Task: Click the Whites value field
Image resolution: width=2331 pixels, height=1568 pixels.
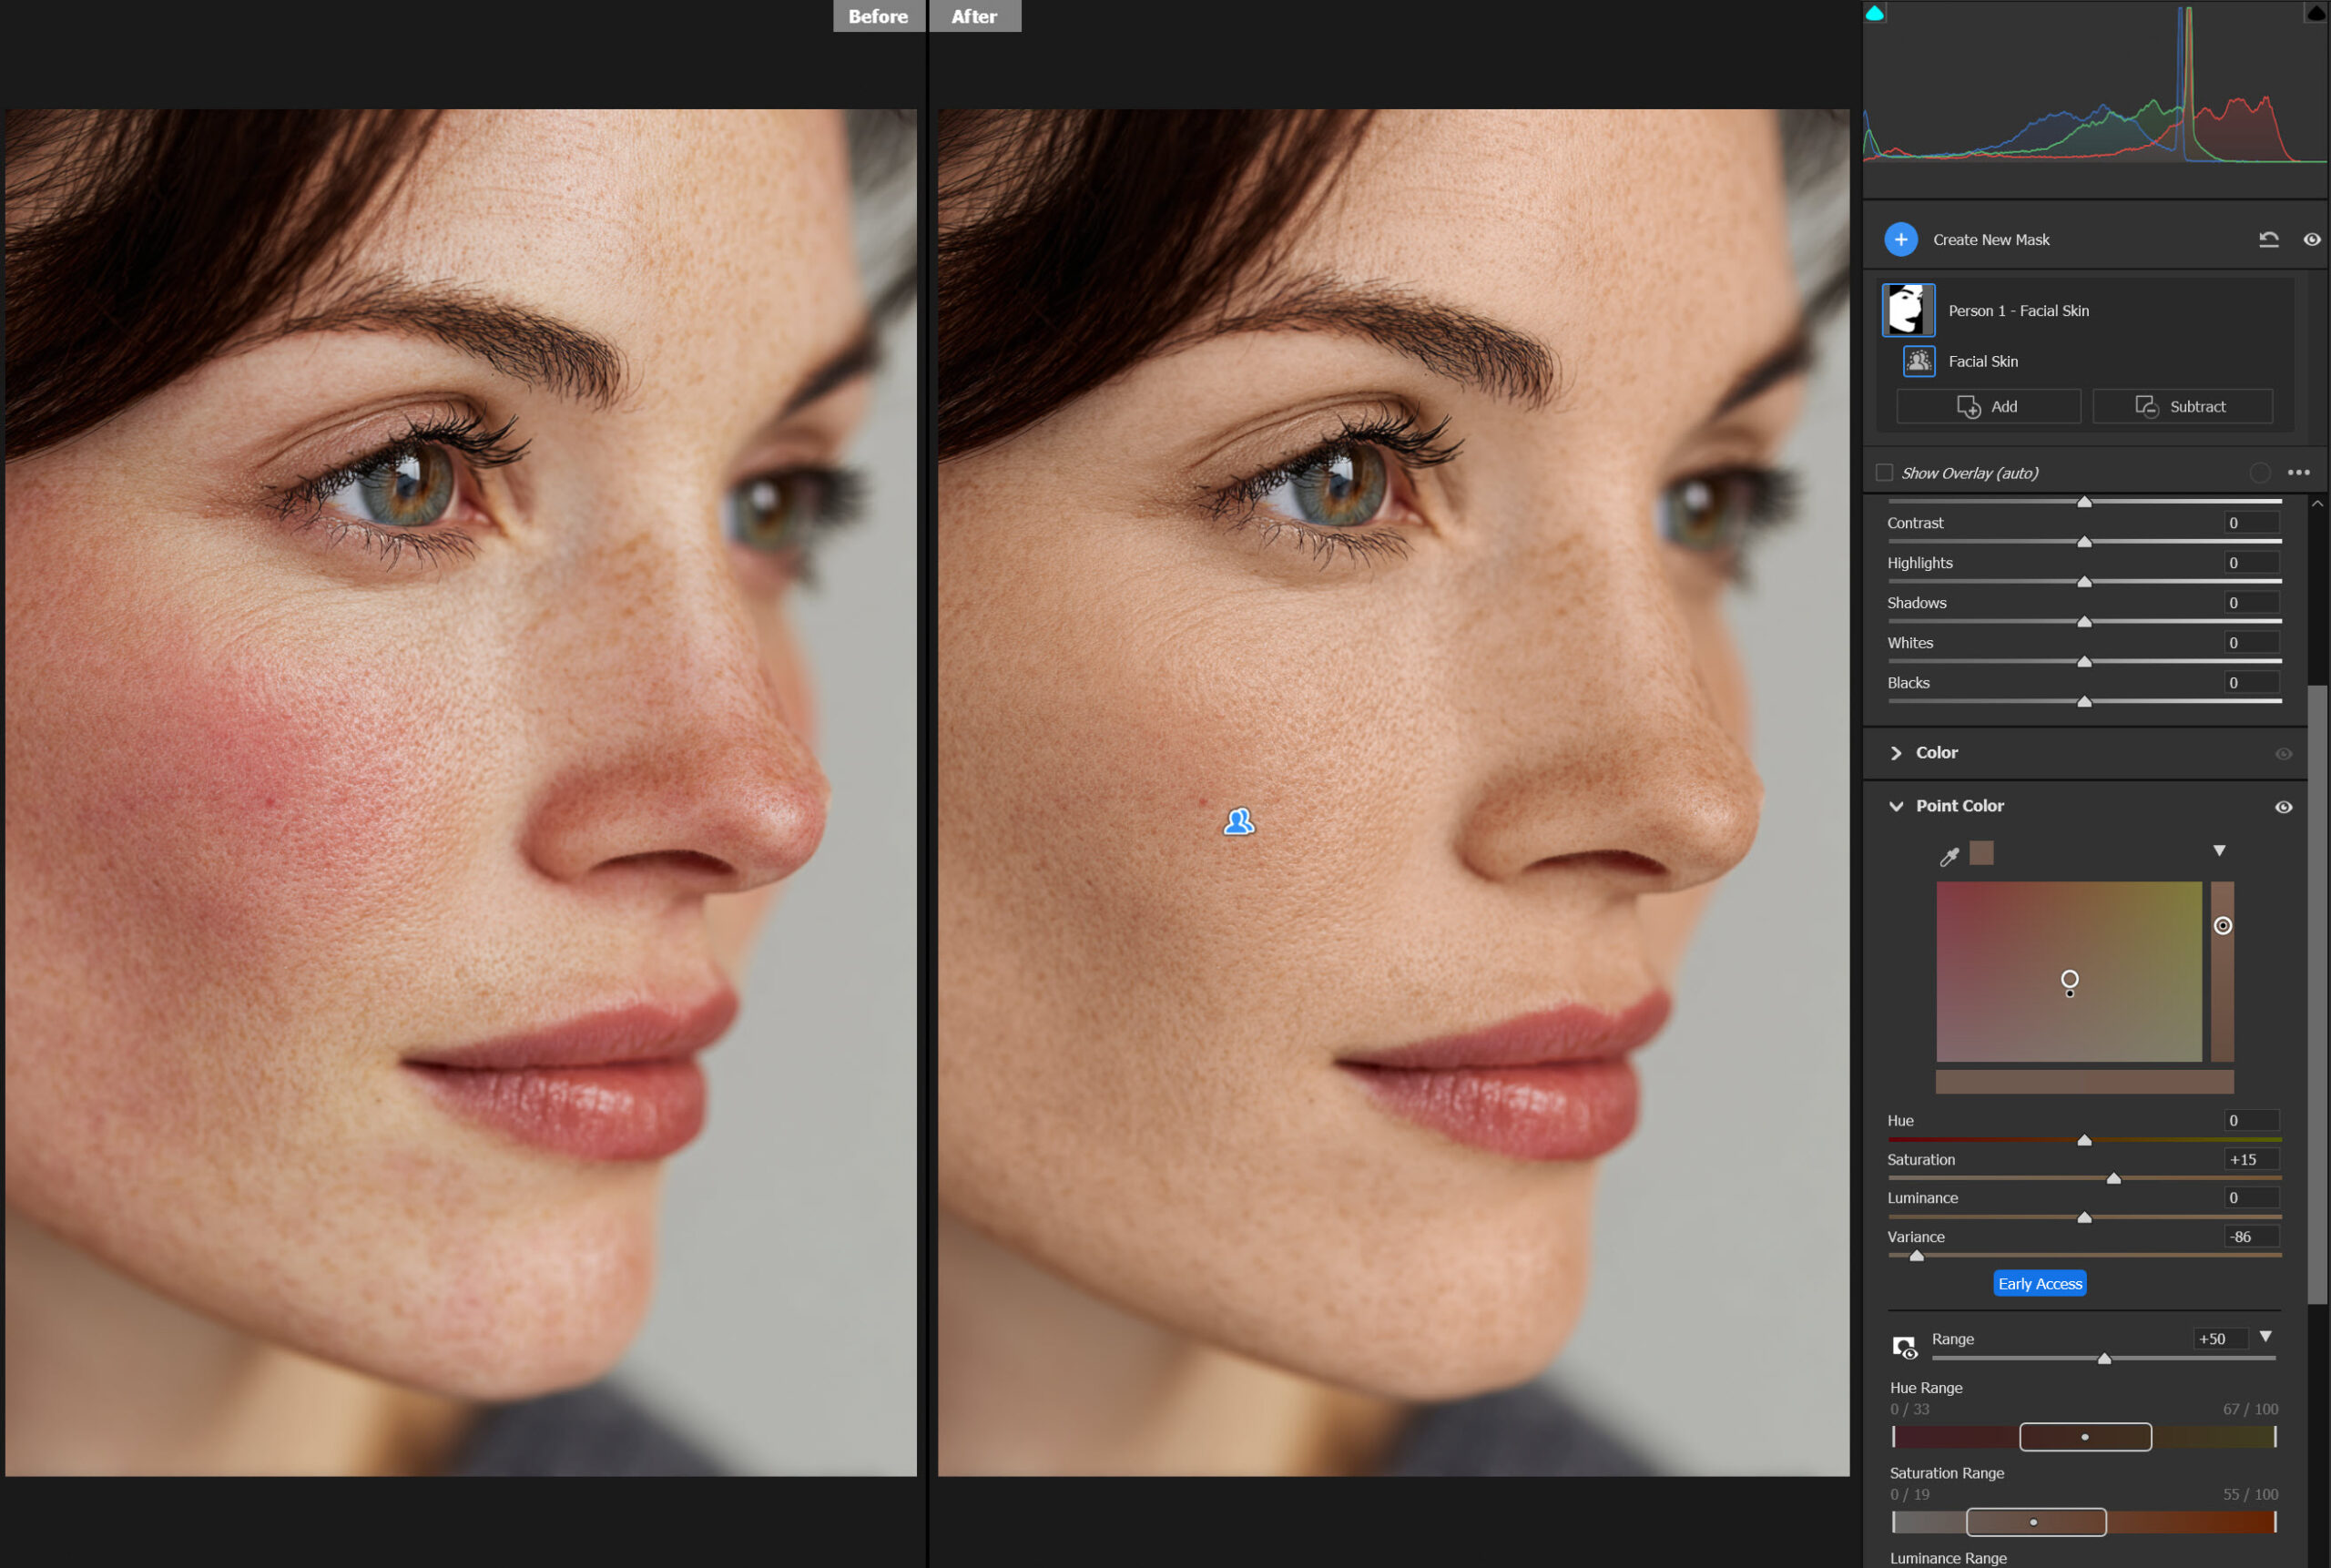Action: point(2251,642)
